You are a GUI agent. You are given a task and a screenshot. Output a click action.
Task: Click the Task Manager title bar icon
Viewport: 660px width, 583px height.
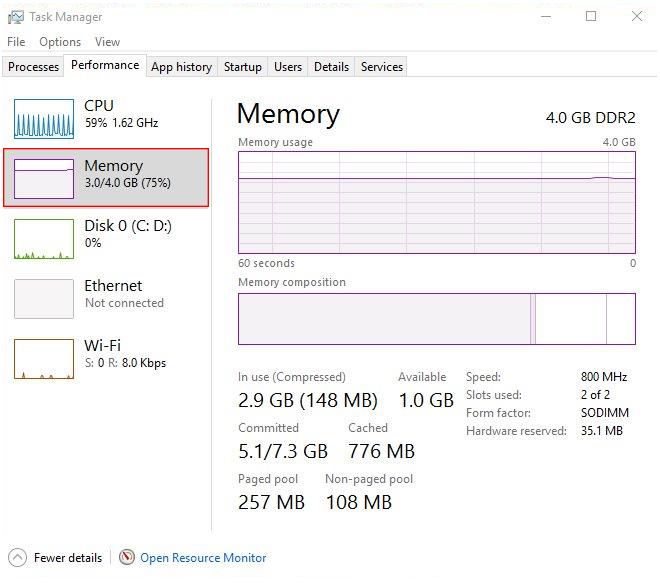click(16, 17)
